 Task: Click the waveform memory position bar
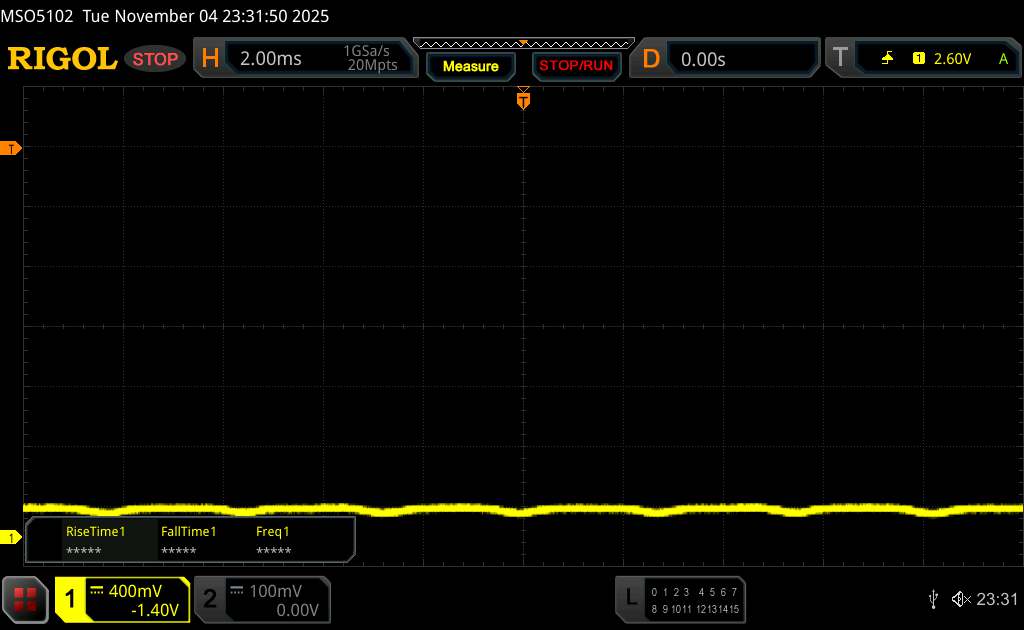[523, 43]
